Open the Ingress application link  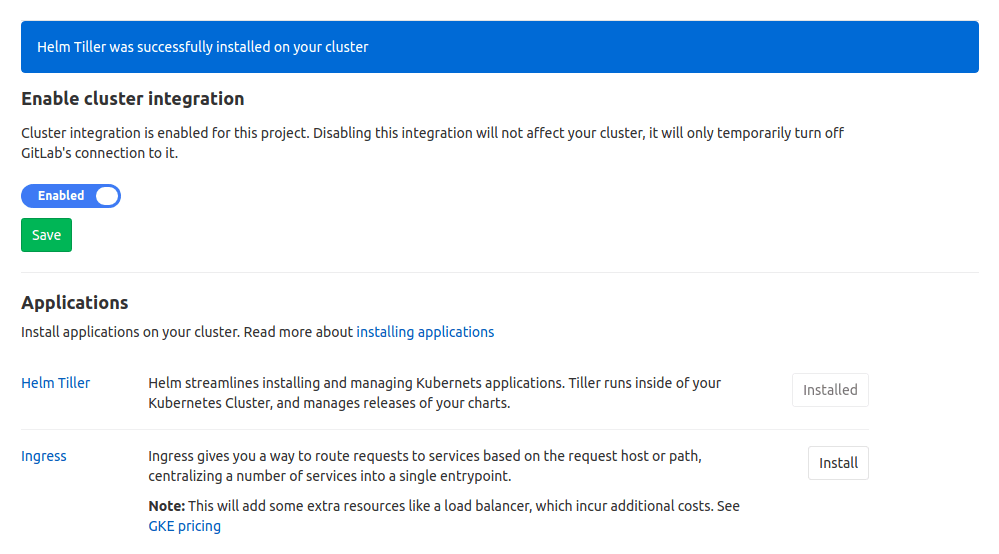pyautogui.click(x=44, y=456)
